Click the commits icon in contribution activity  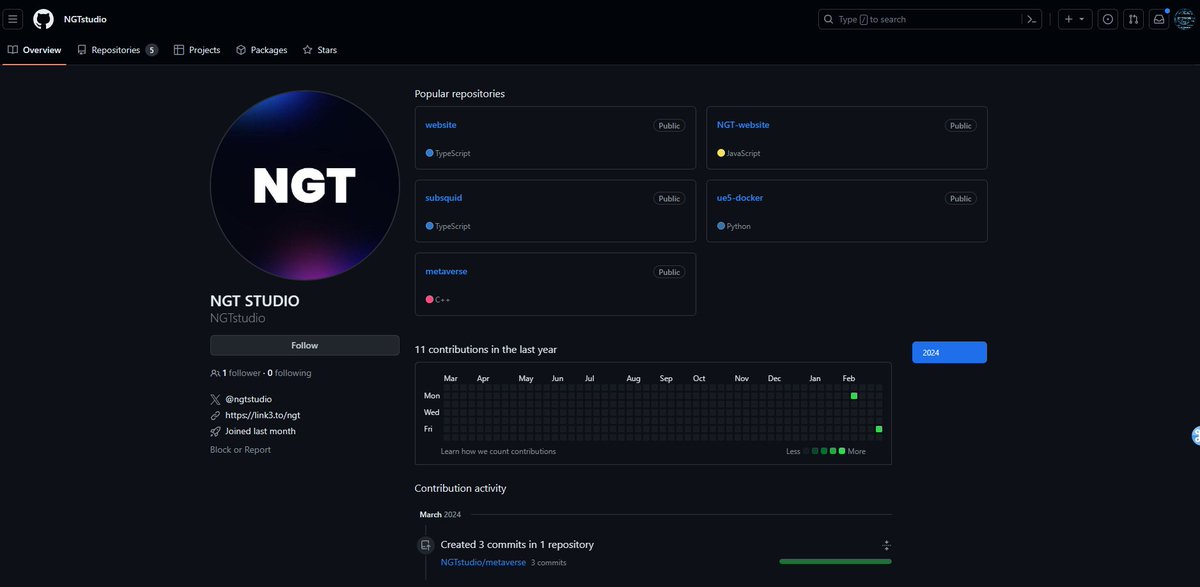click(x=425, y=545)
